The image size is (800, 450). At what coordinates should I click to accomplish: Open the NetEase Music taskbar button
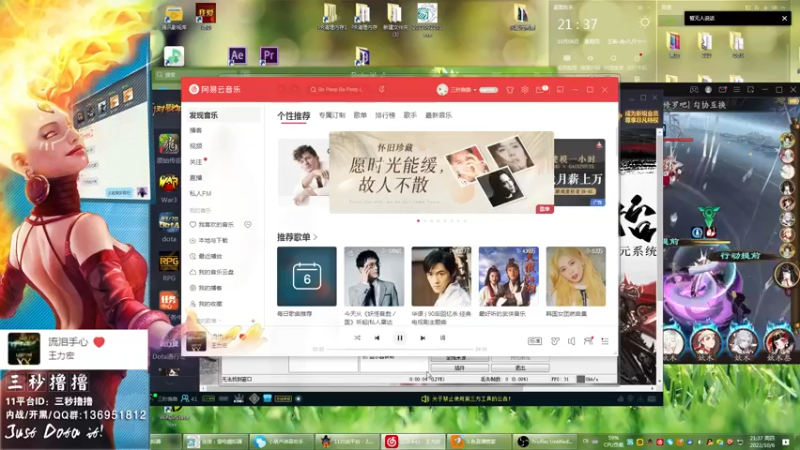[x=413, y=441]
